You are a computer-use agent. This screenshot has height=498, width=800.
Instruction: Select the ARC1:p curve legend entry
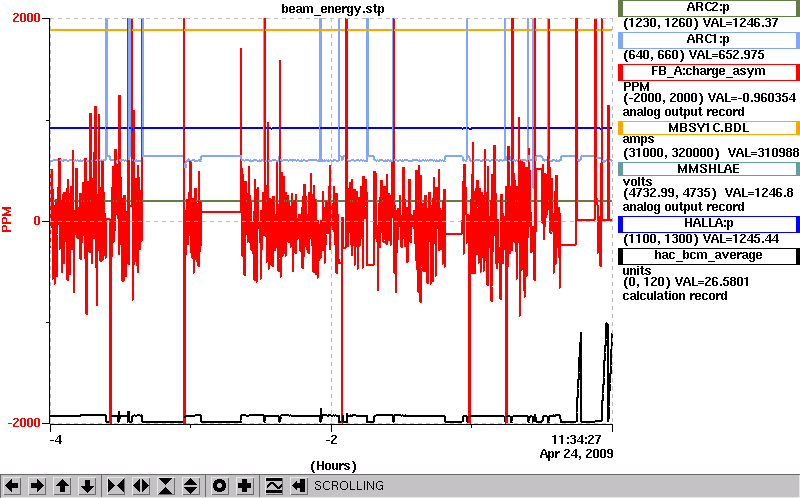[x=709, y=39]
